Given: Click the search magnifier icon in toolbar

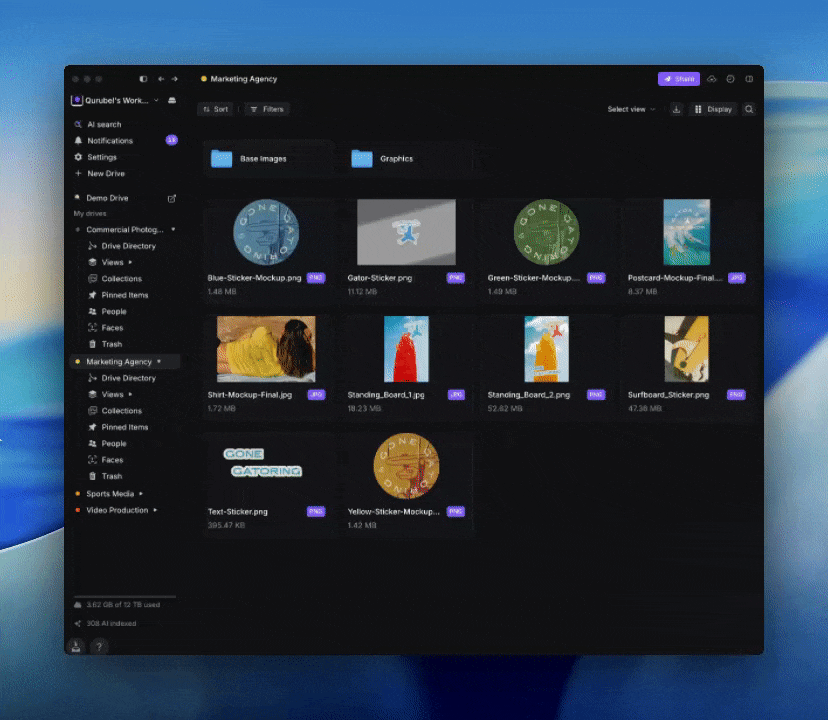Looking at the screenshot, I should click(749, 109).
